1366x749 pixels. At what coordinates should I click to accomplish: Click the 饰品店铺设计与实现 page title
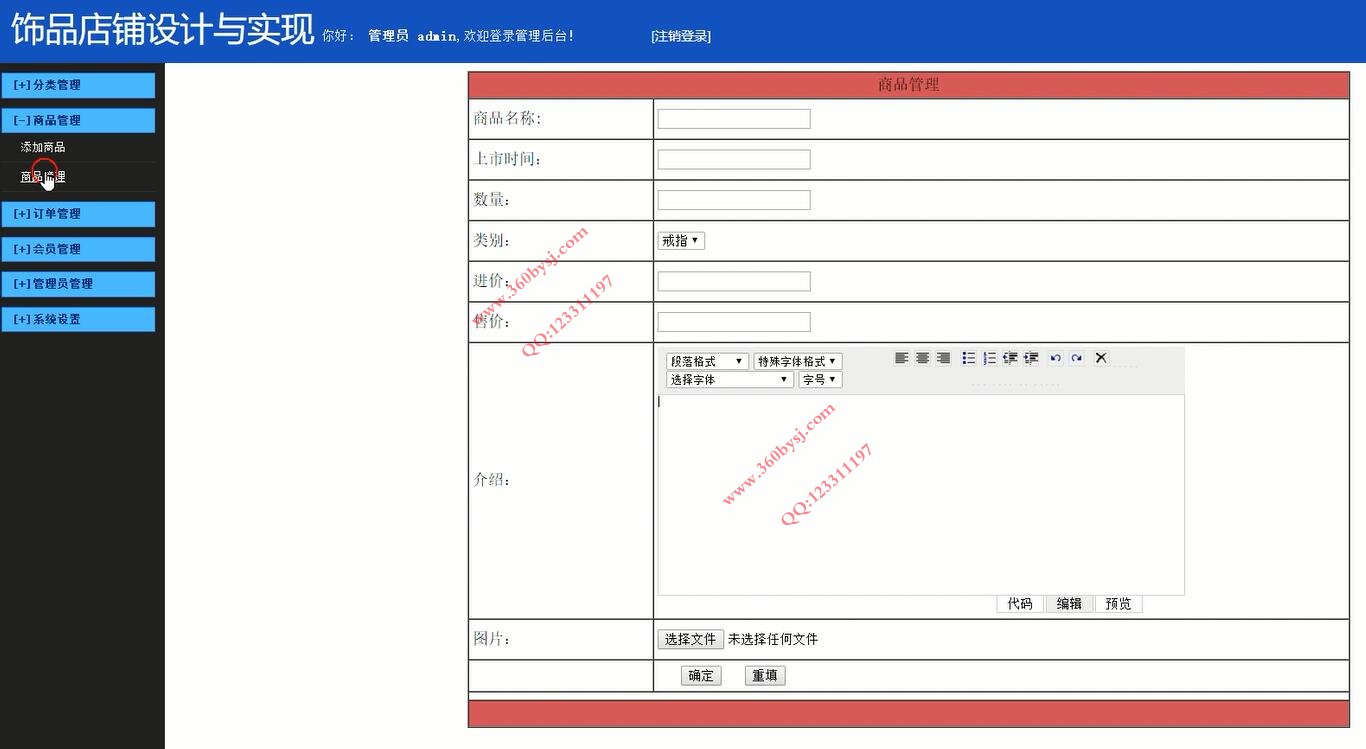(163, 30)
